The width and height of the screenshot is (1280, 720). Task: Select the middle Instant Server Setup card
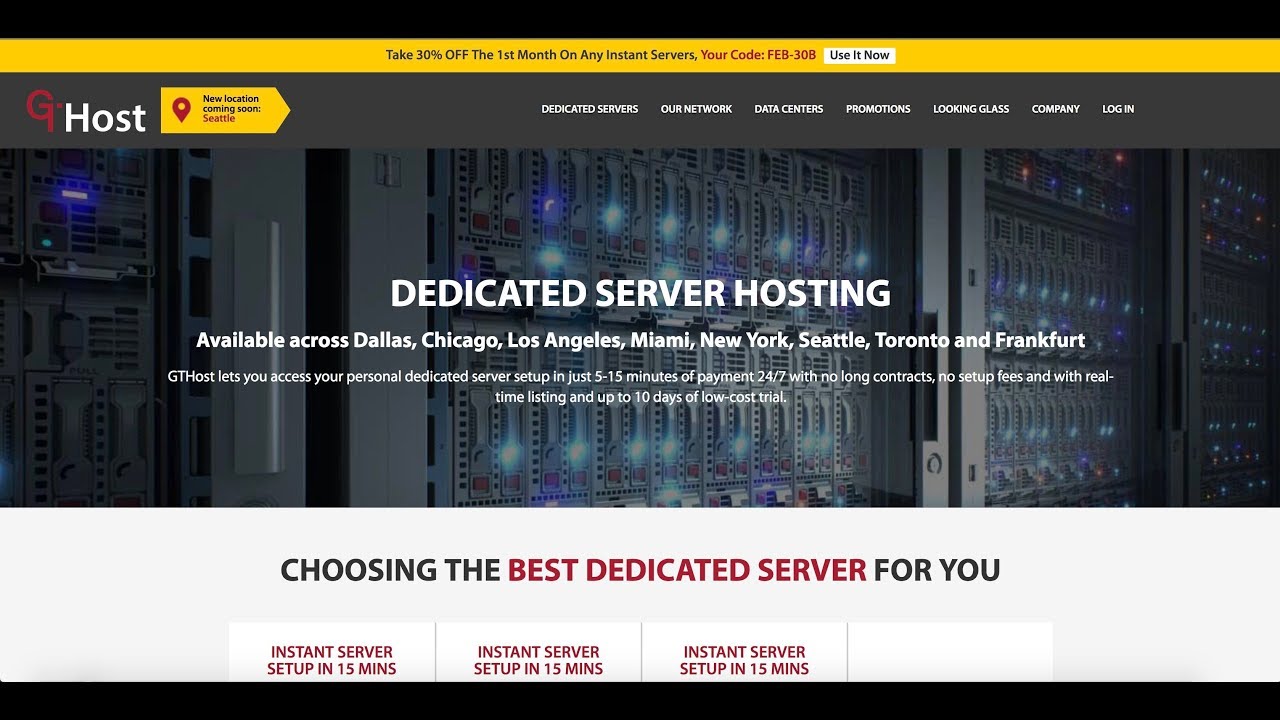538,652
